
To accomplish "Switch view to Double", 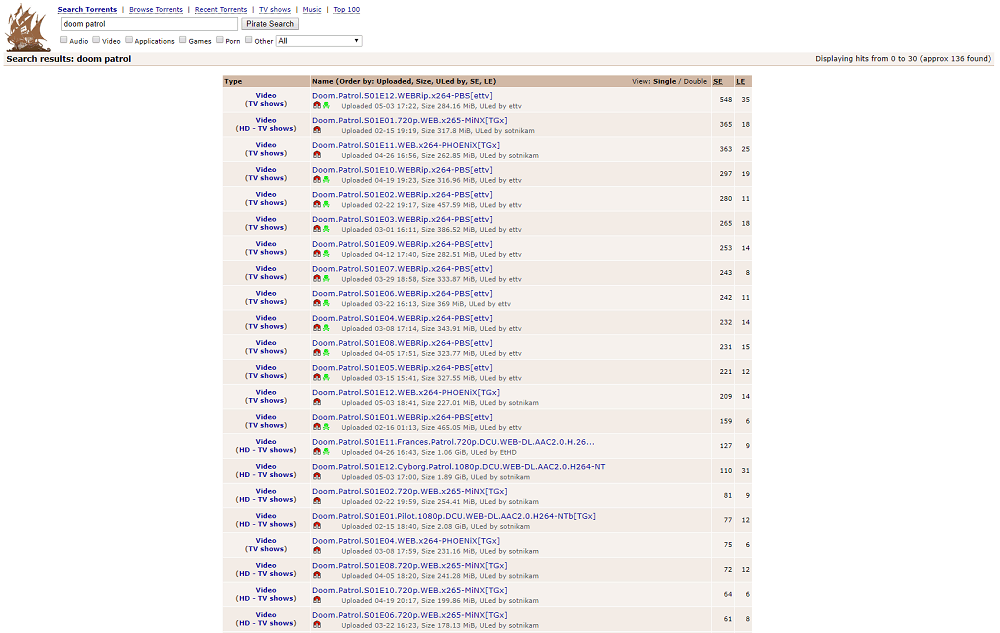I will (x=695, y=82).
